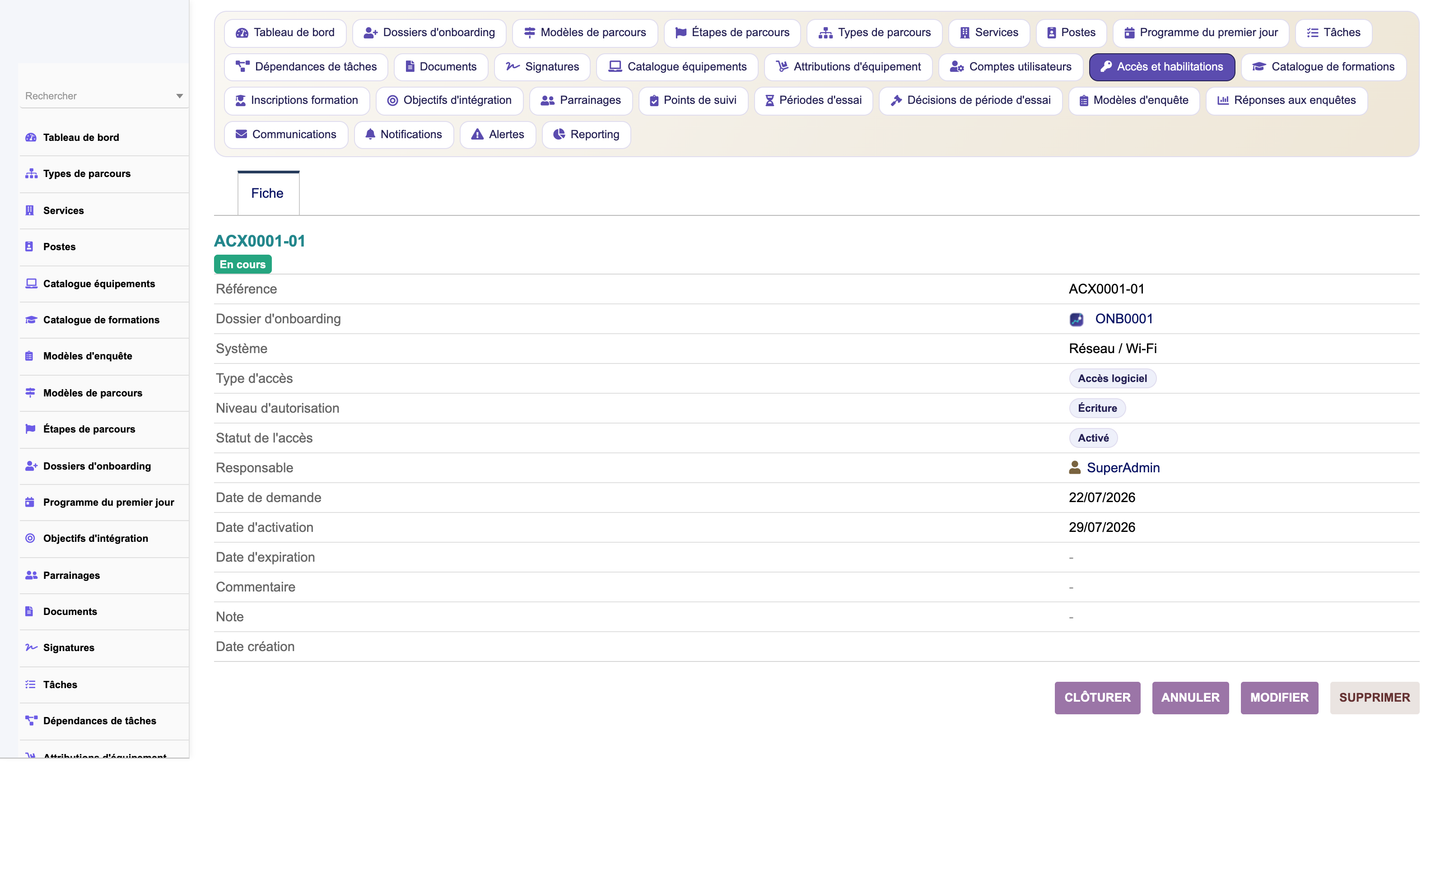Open Catalogue équipements top pill
The height and width of the screenshot is (894, 1445).
[677, 67]
